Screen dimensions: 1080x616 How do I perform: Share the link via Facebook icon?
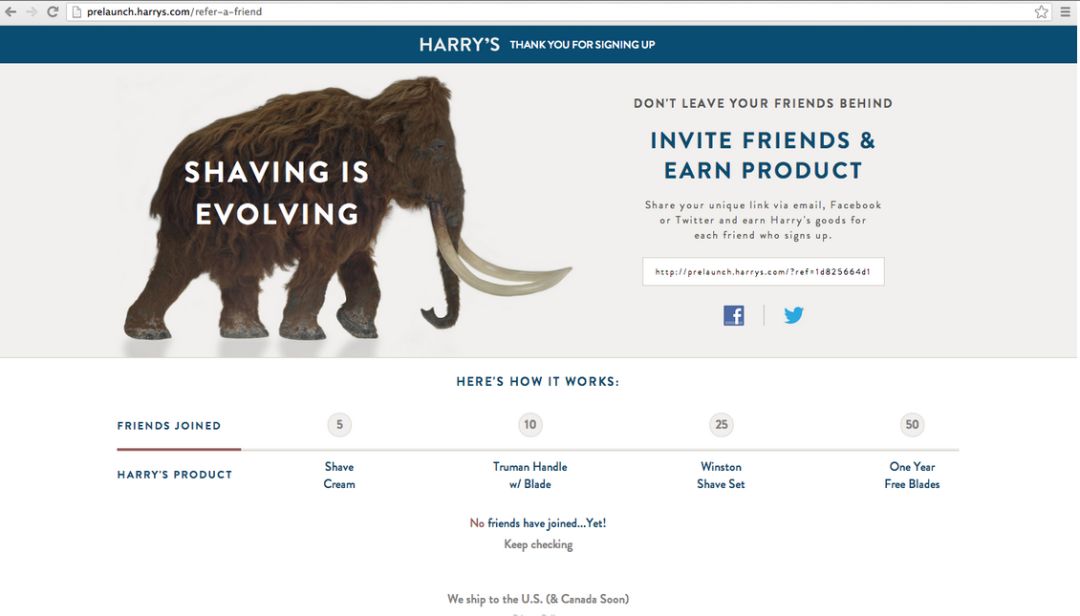click(734, 316)
